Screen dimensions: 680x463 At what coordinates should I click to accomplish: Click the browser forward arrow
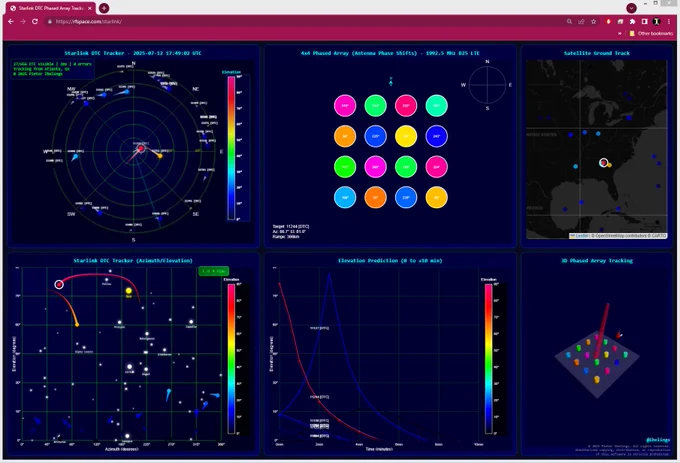[x=23, y=21]
